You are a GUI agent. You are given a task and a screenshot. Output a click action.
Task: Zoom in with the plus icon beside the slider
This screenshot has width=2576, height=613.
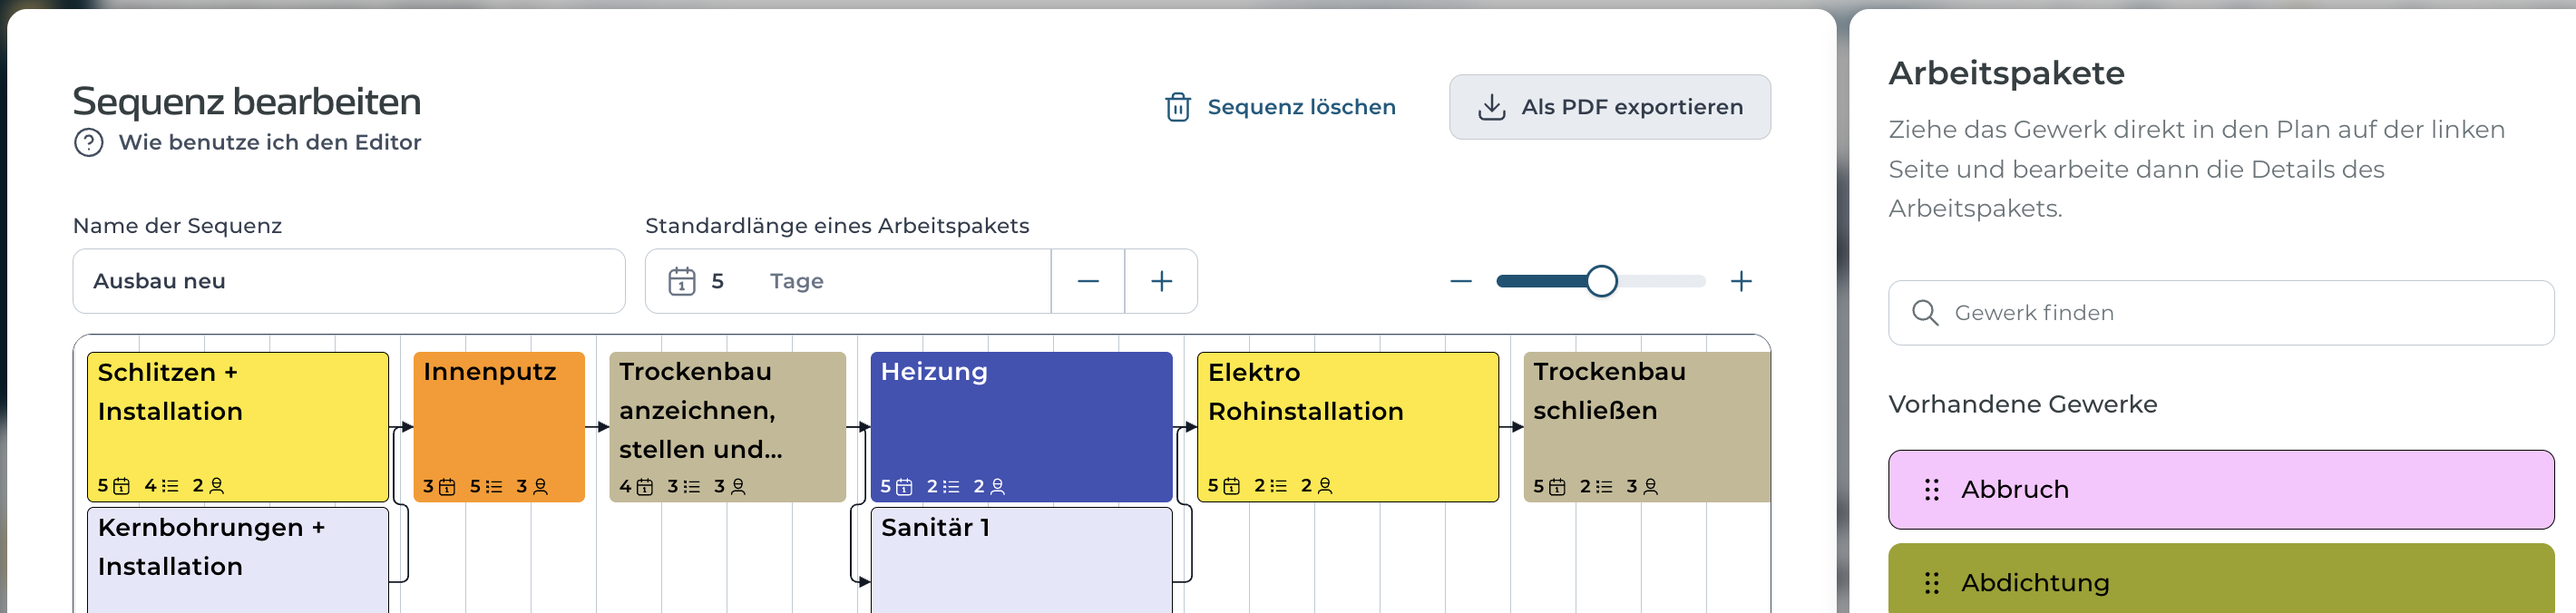pos(1741,282)
